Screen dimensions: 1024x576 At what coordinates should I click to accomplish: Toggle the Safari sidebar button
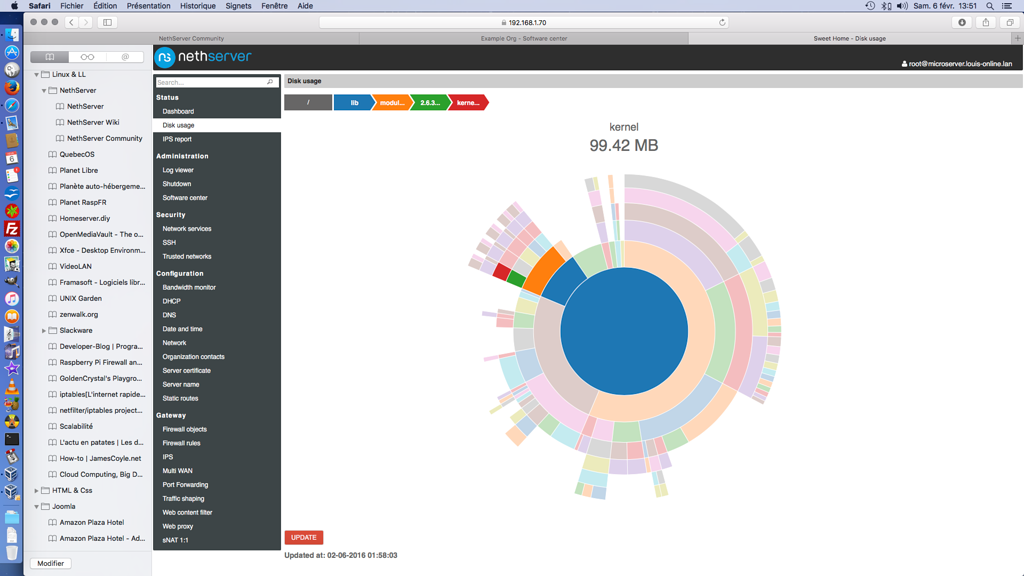coord(107,22)
